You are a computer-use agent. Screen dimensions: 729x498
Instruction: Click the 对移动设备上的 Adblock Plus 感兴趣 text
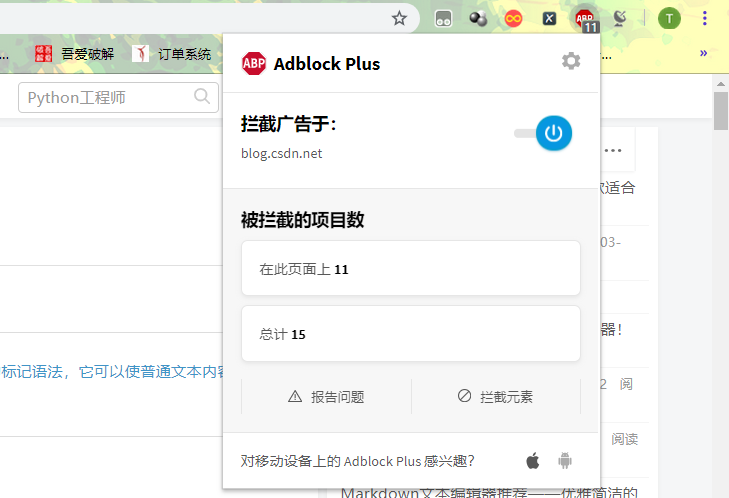click(x=358, y=461)
